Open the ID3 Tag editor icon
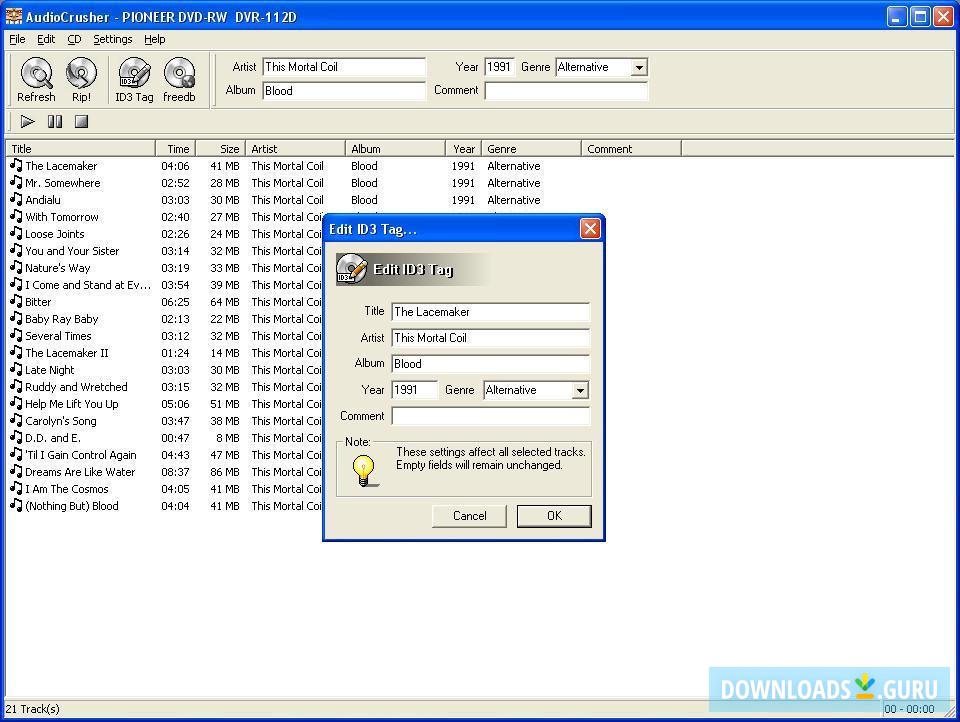This screenshot has width=960, height=722. (134, 74)
